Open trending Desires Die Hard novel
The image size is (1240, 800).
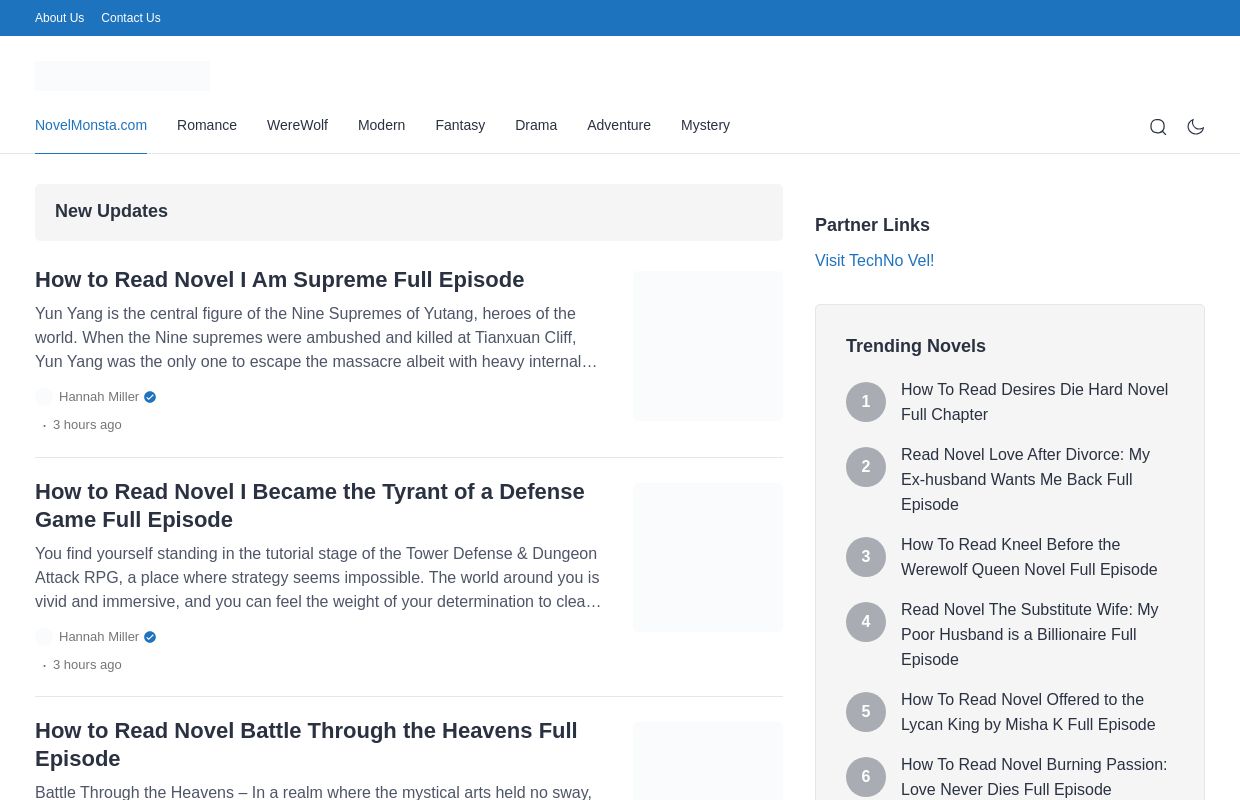click(1034, 402)
